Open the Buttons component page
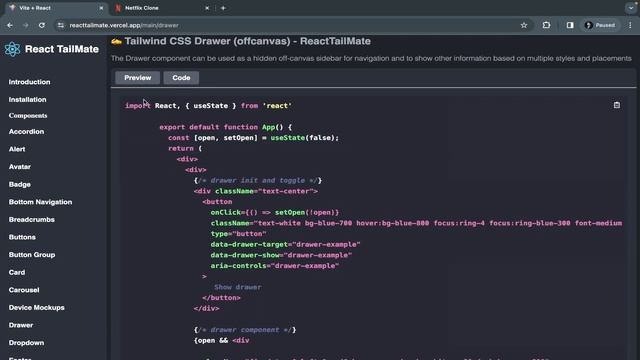The width and height of the screenshot is (640, 360). [x=22, y=237]
